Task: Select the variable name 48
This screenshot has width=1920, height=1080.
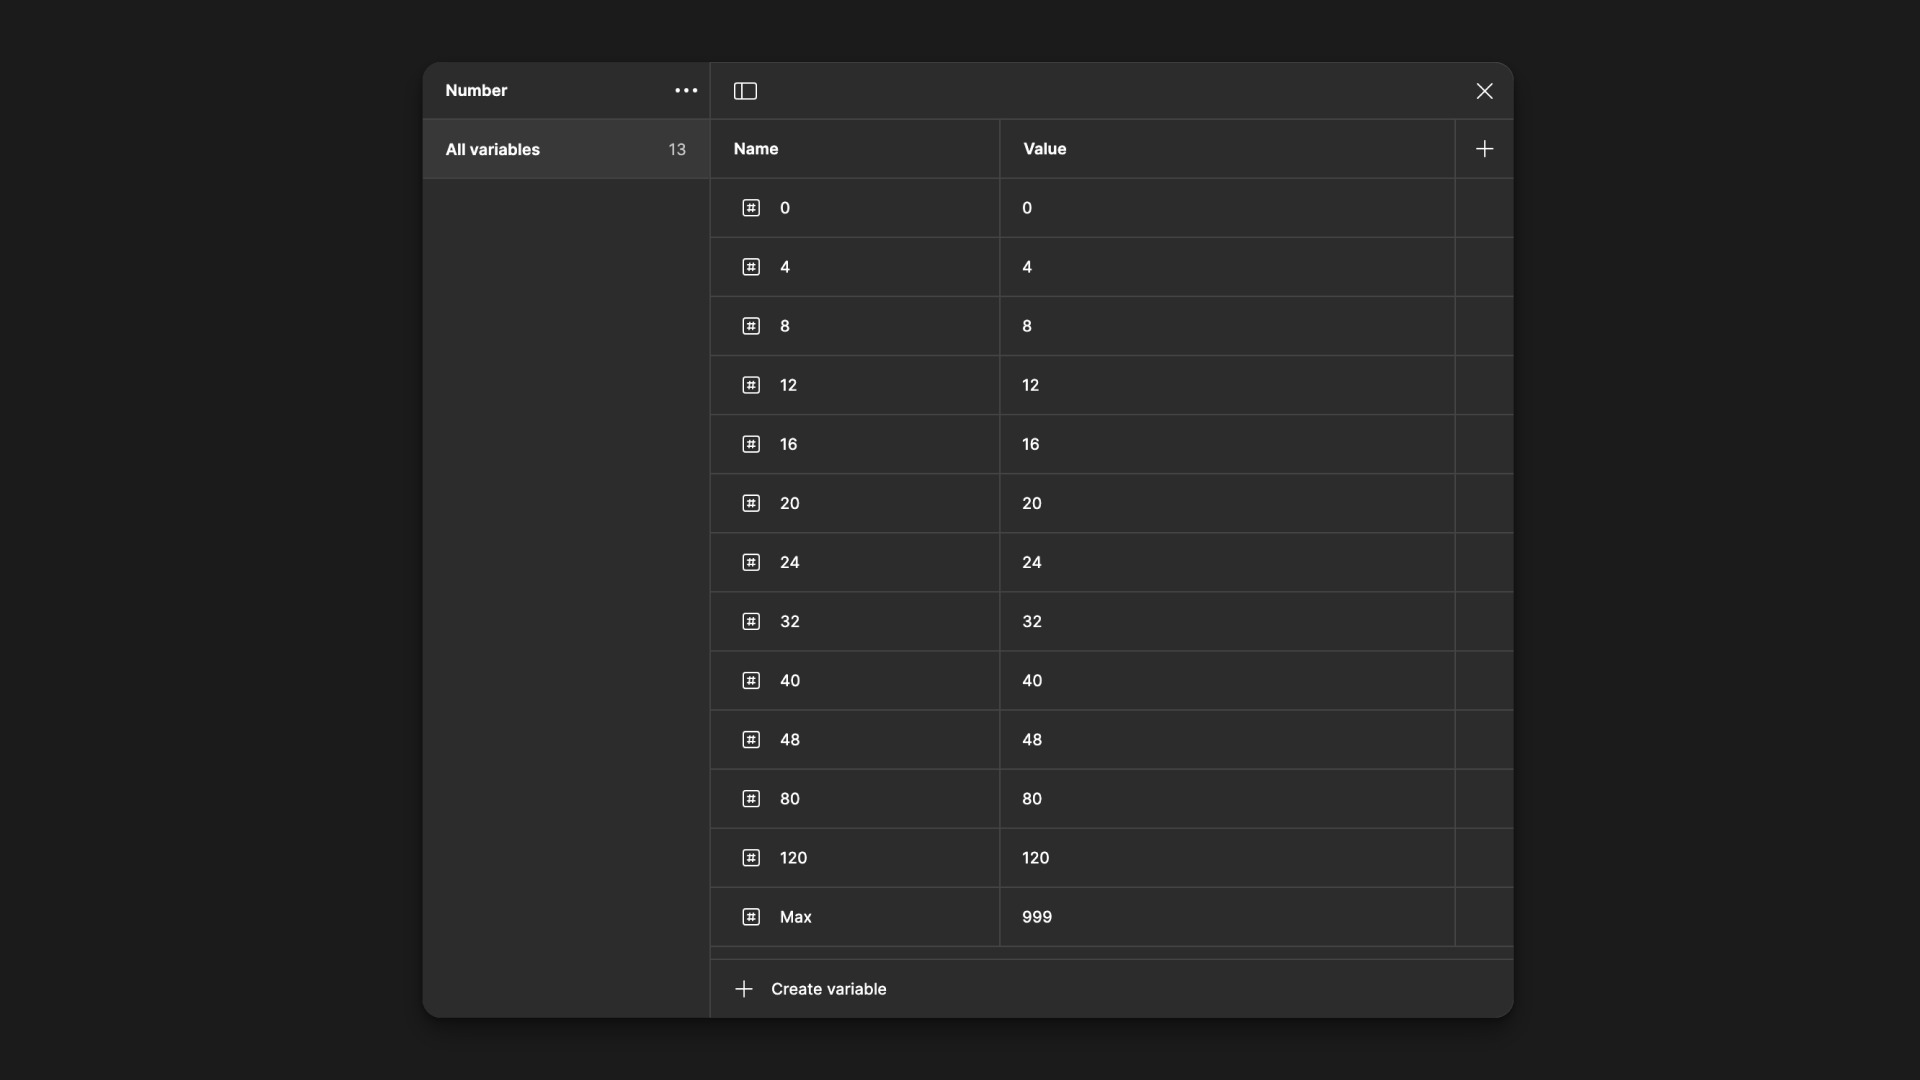Action: pyautogui.click(x=789, y=739)
